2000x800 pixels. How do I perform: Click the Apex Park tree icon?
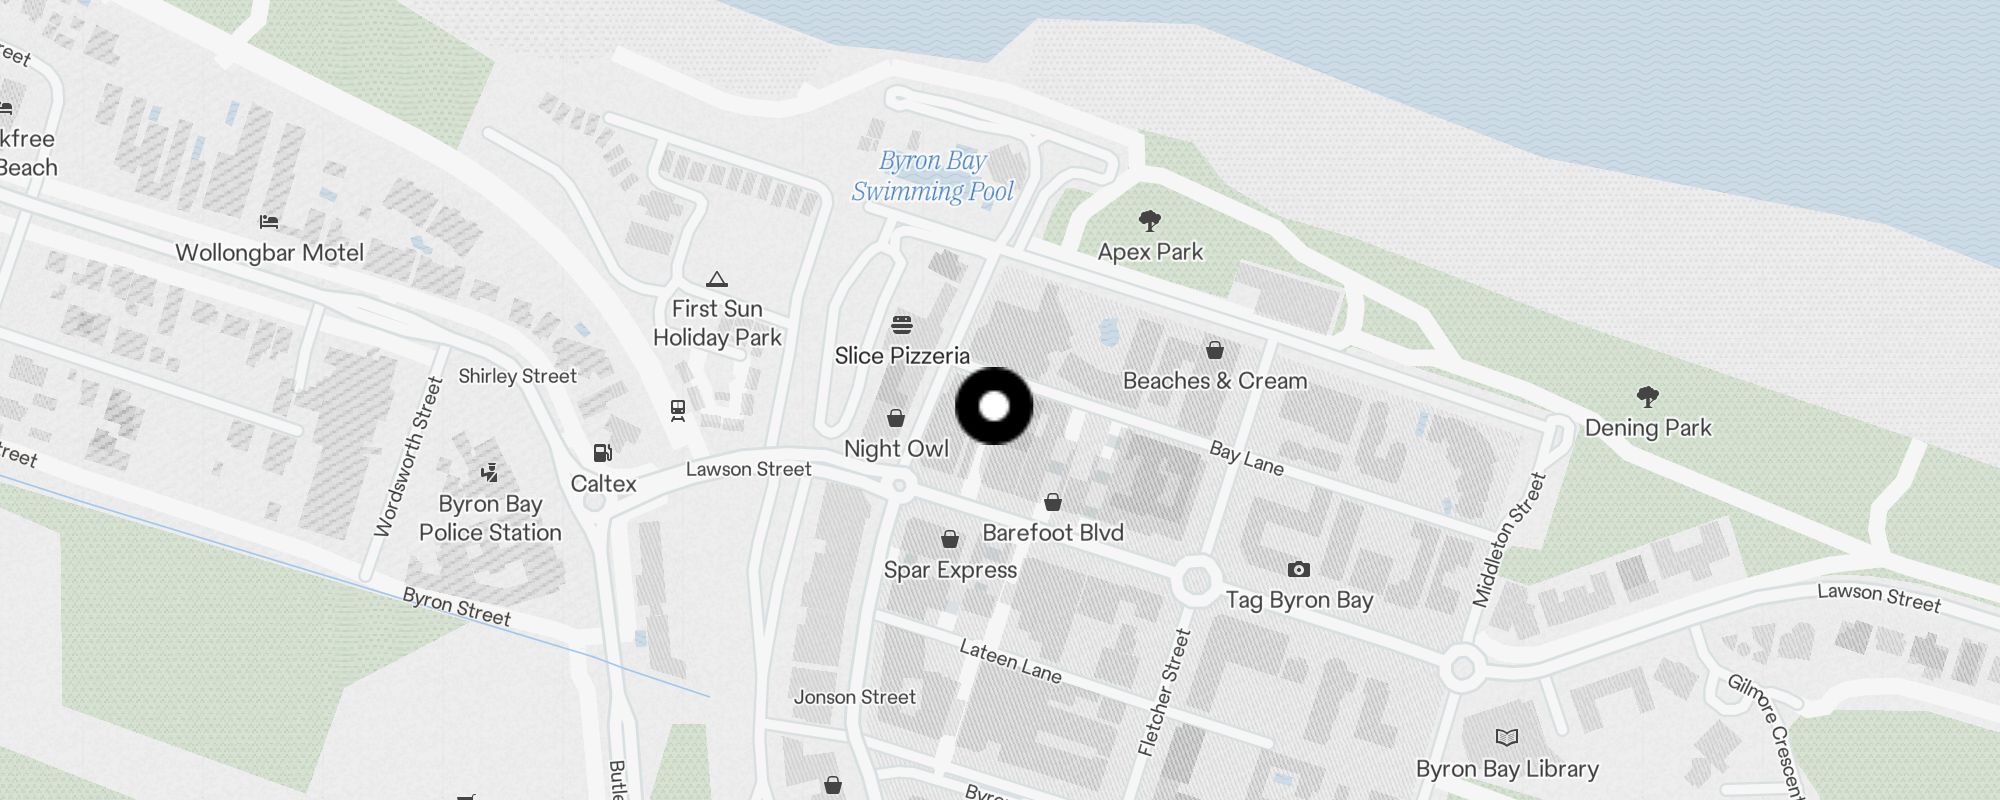pos(1150,221)
